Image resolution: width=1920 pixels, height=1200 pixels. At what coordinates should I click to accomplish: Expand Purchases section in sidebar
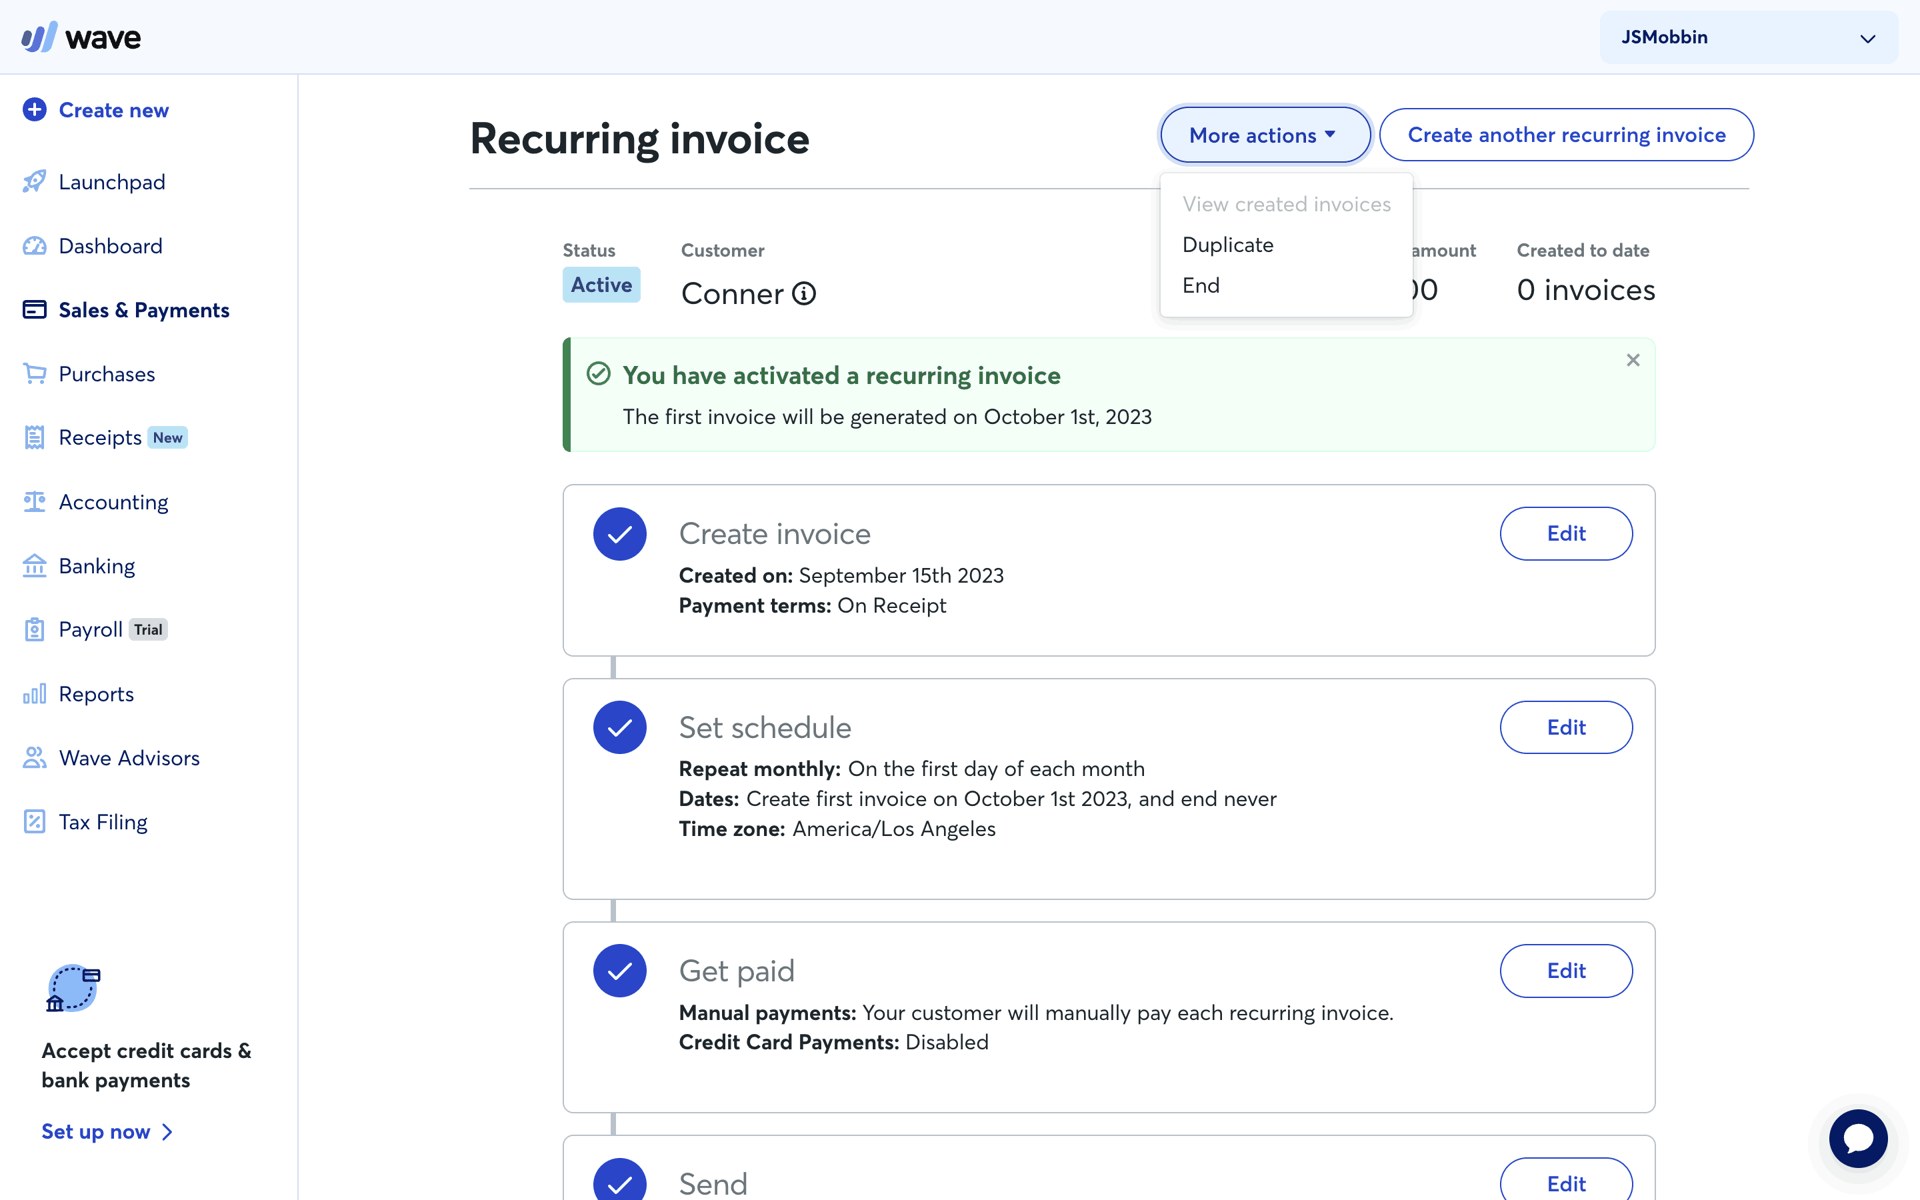(x=107, y=374)
